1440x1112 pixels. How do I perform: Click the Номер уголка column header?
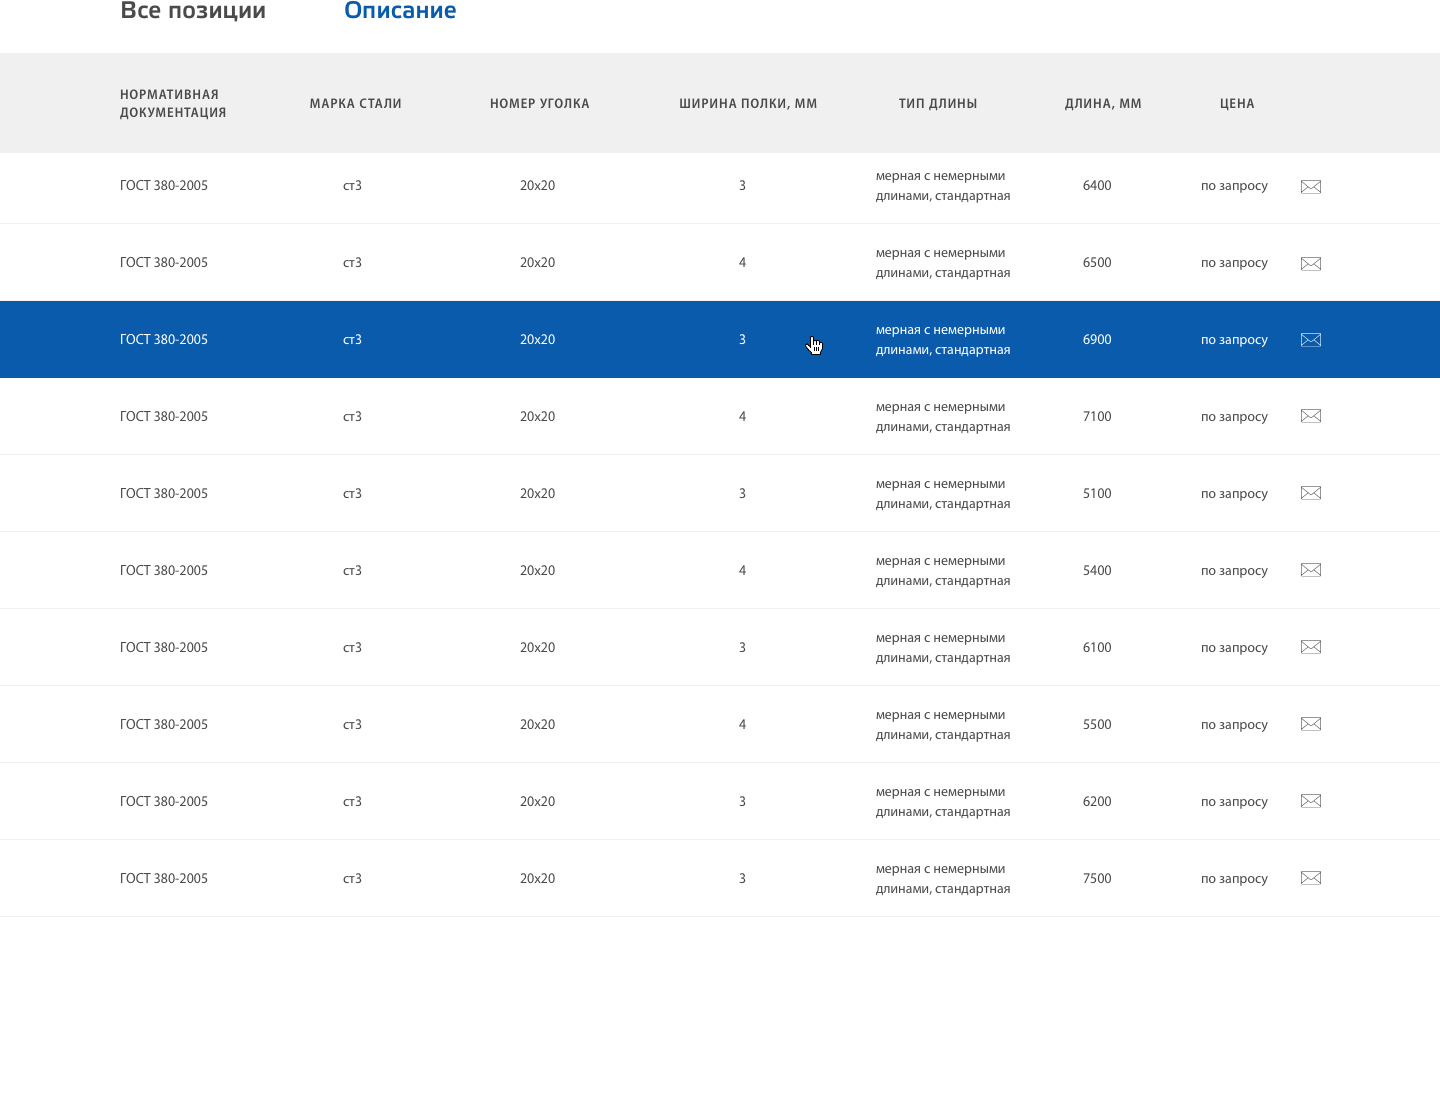pos(540,103)
